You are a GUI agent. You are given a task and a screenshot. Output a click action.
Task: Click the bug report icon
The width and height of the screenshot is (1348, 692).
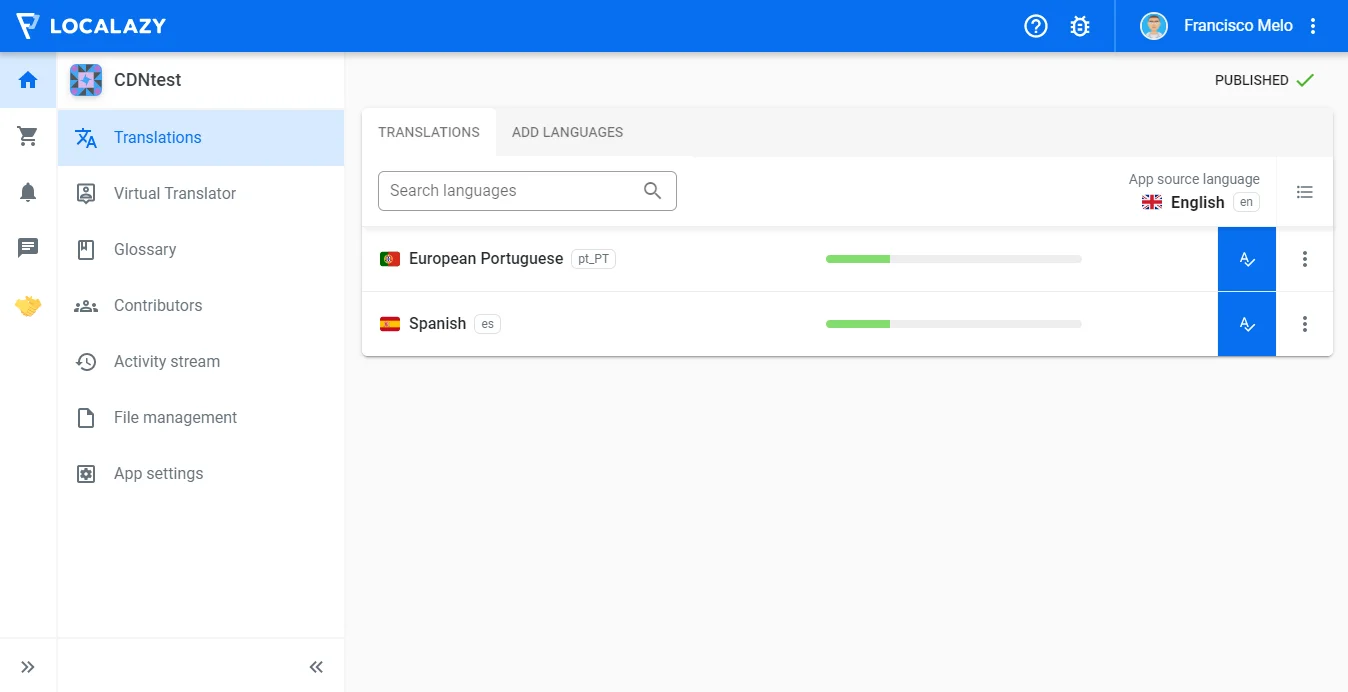1080,26
